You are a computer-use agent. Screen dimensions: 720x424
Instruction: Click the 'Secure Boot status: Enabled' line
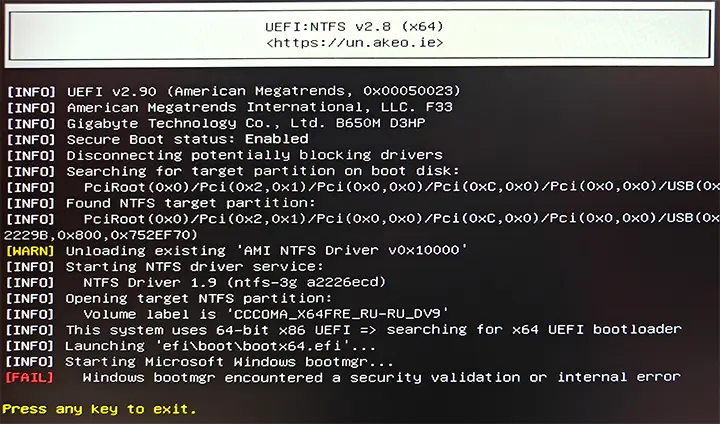[187, 139]
